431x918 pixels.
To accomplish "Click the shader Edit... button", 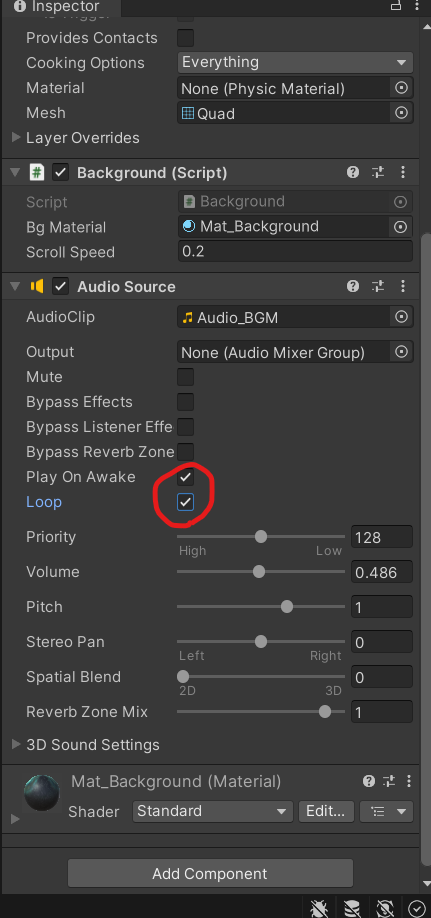I will point(326,811).
